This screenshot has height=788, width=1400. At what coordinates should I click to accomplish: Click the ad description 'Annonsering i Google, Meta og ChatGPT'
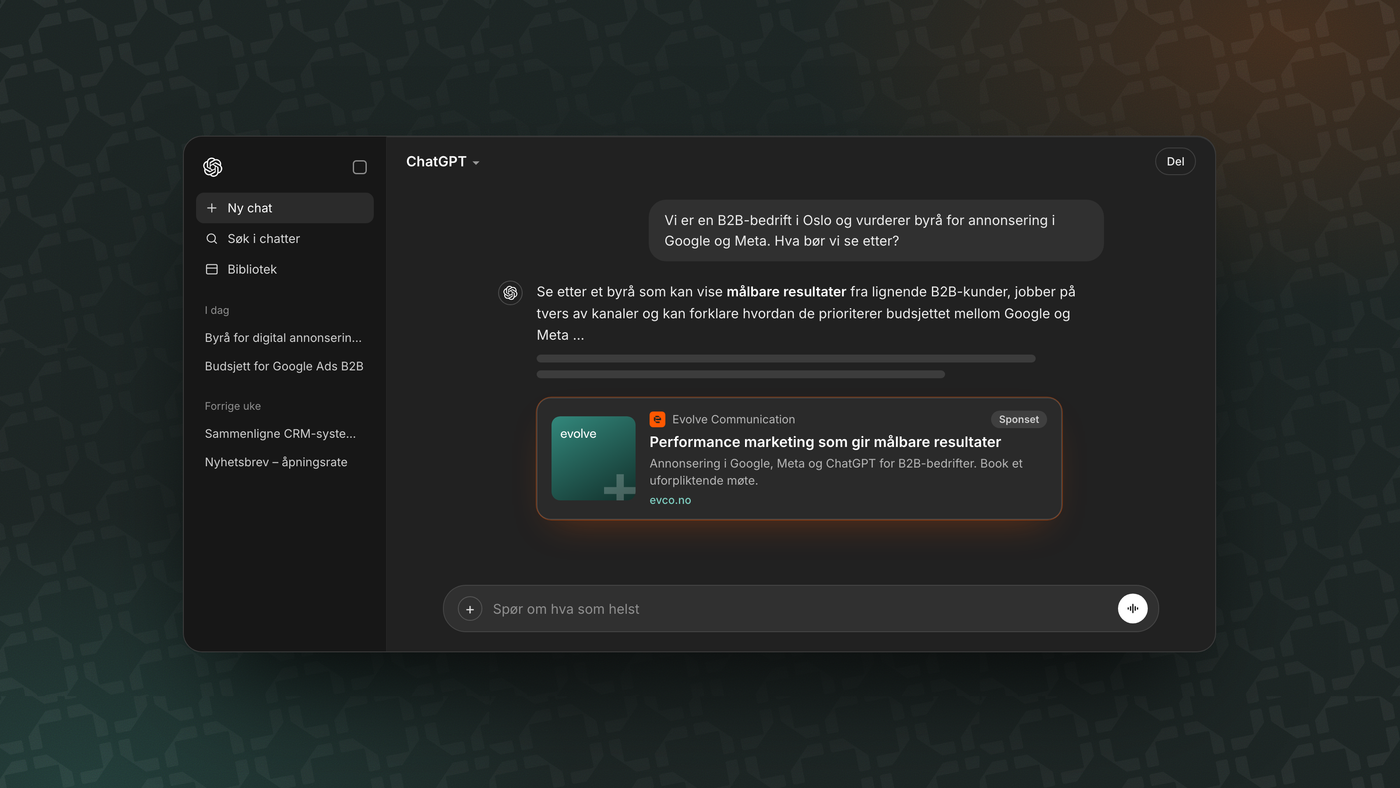[x=836, y=472]
